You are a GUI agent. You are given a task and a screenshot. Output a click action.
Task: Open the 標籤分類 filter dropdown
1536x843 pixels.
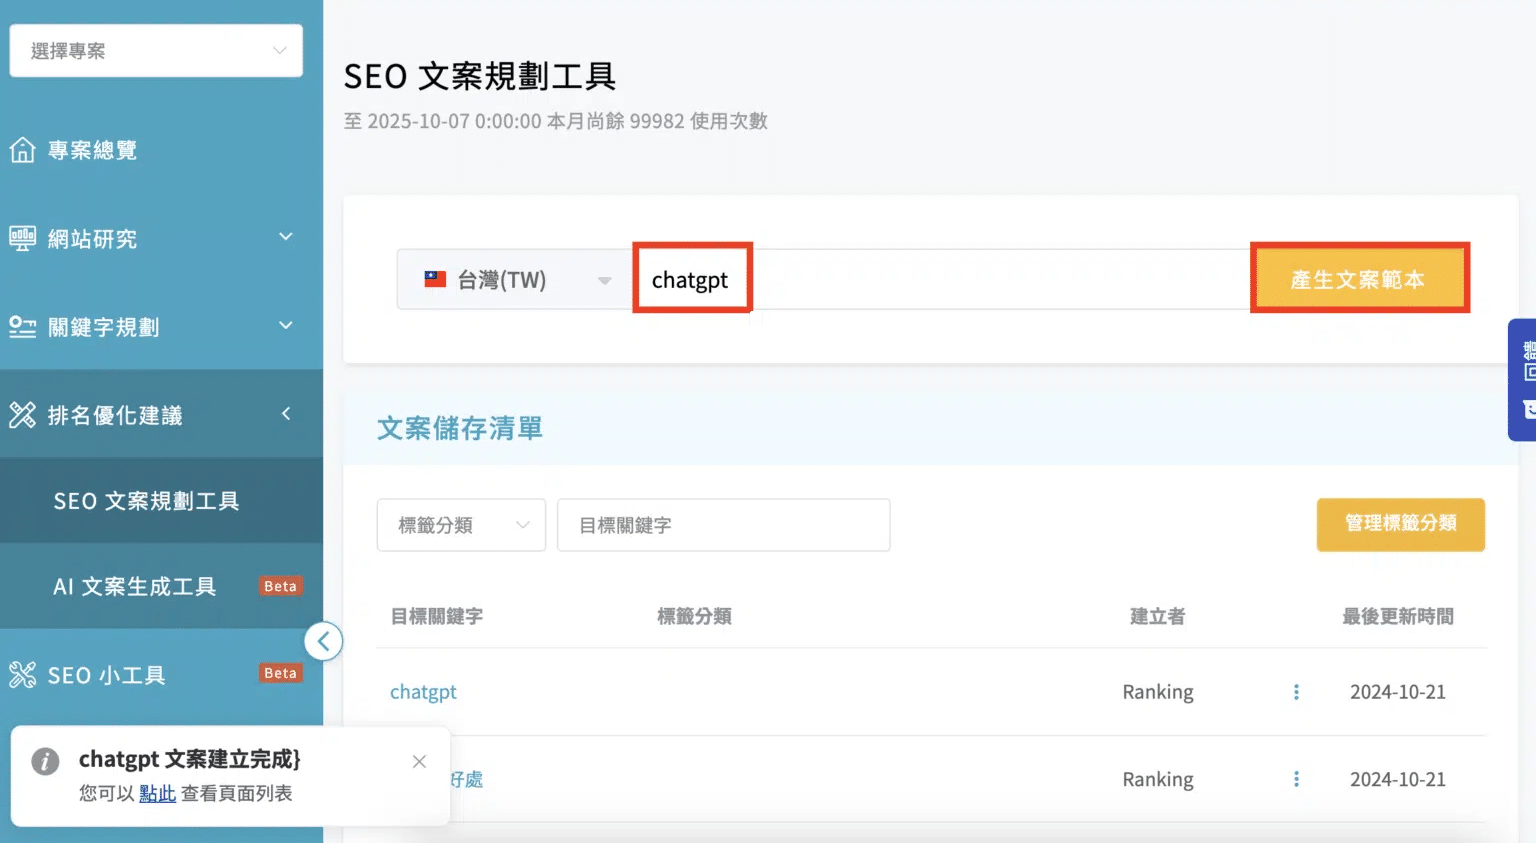tap(461, 525)
